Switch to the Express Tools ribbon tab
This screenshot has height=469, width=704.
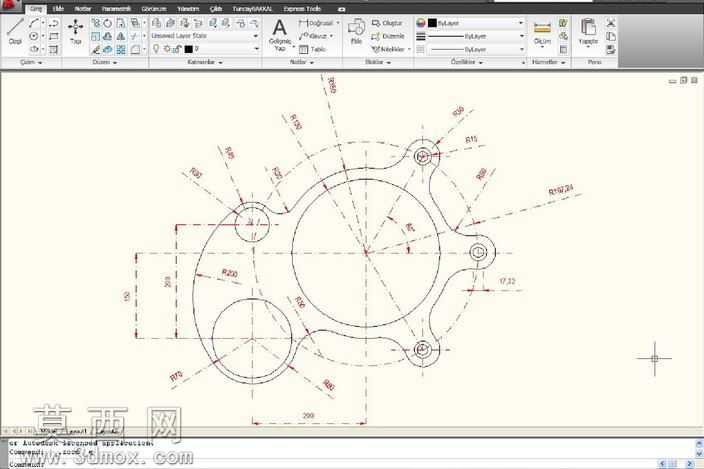tap(302, 9)
